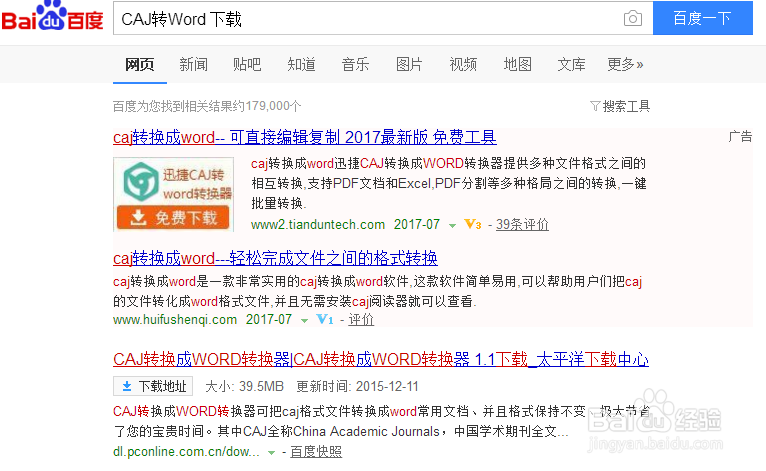Click the 评价 link for huifushenqi
The image size is (766, 471).
361,320
